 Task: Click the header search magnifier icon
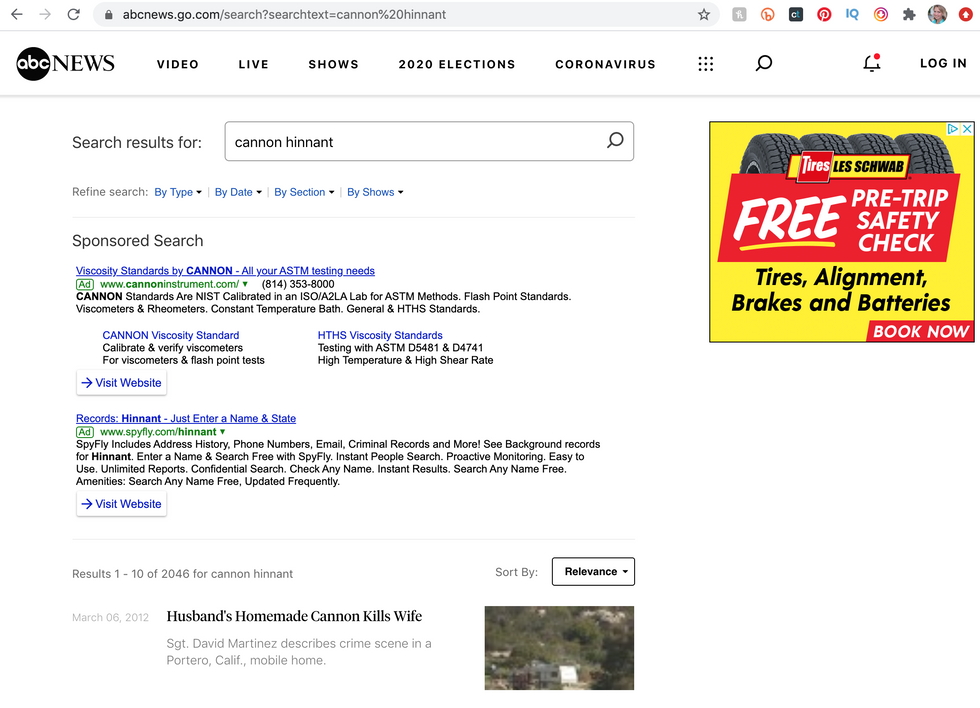point(764,64)
